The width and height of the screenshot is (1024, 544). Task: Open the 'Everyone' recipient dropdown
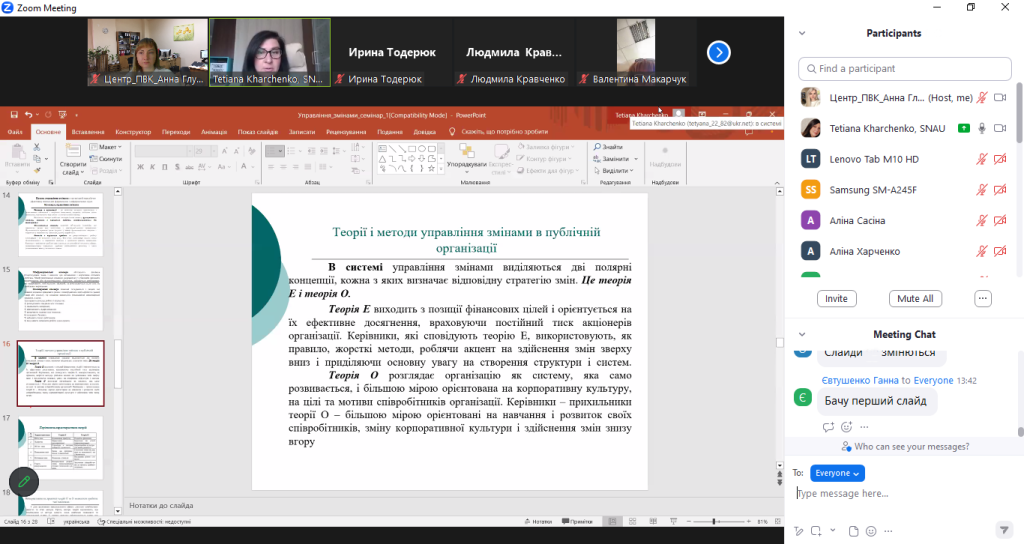837,473
